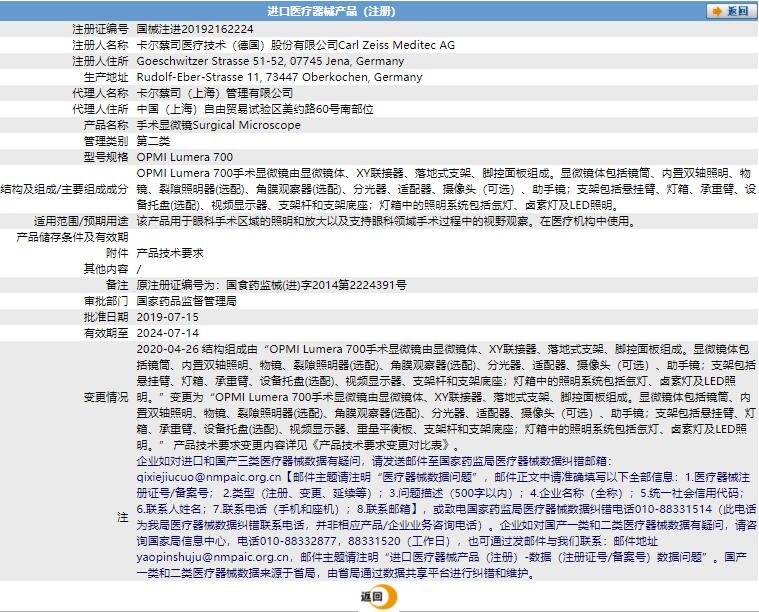This screenshot has width=759, height=612.
Task: Click the agent name 卡尔蔡司（上海）管理有限公司
Action: 214,93
